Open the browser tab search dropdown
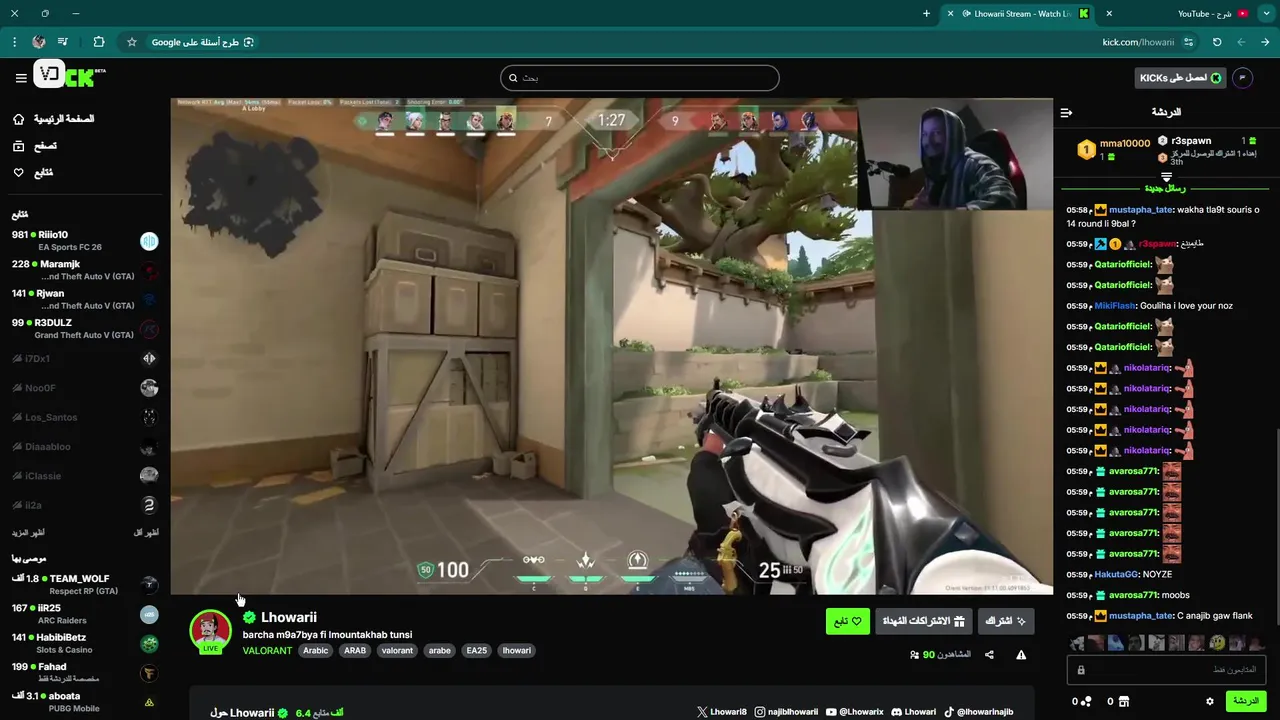Image resolution: width=1280 pixels, height=720 pixels. coord(1266,14)
